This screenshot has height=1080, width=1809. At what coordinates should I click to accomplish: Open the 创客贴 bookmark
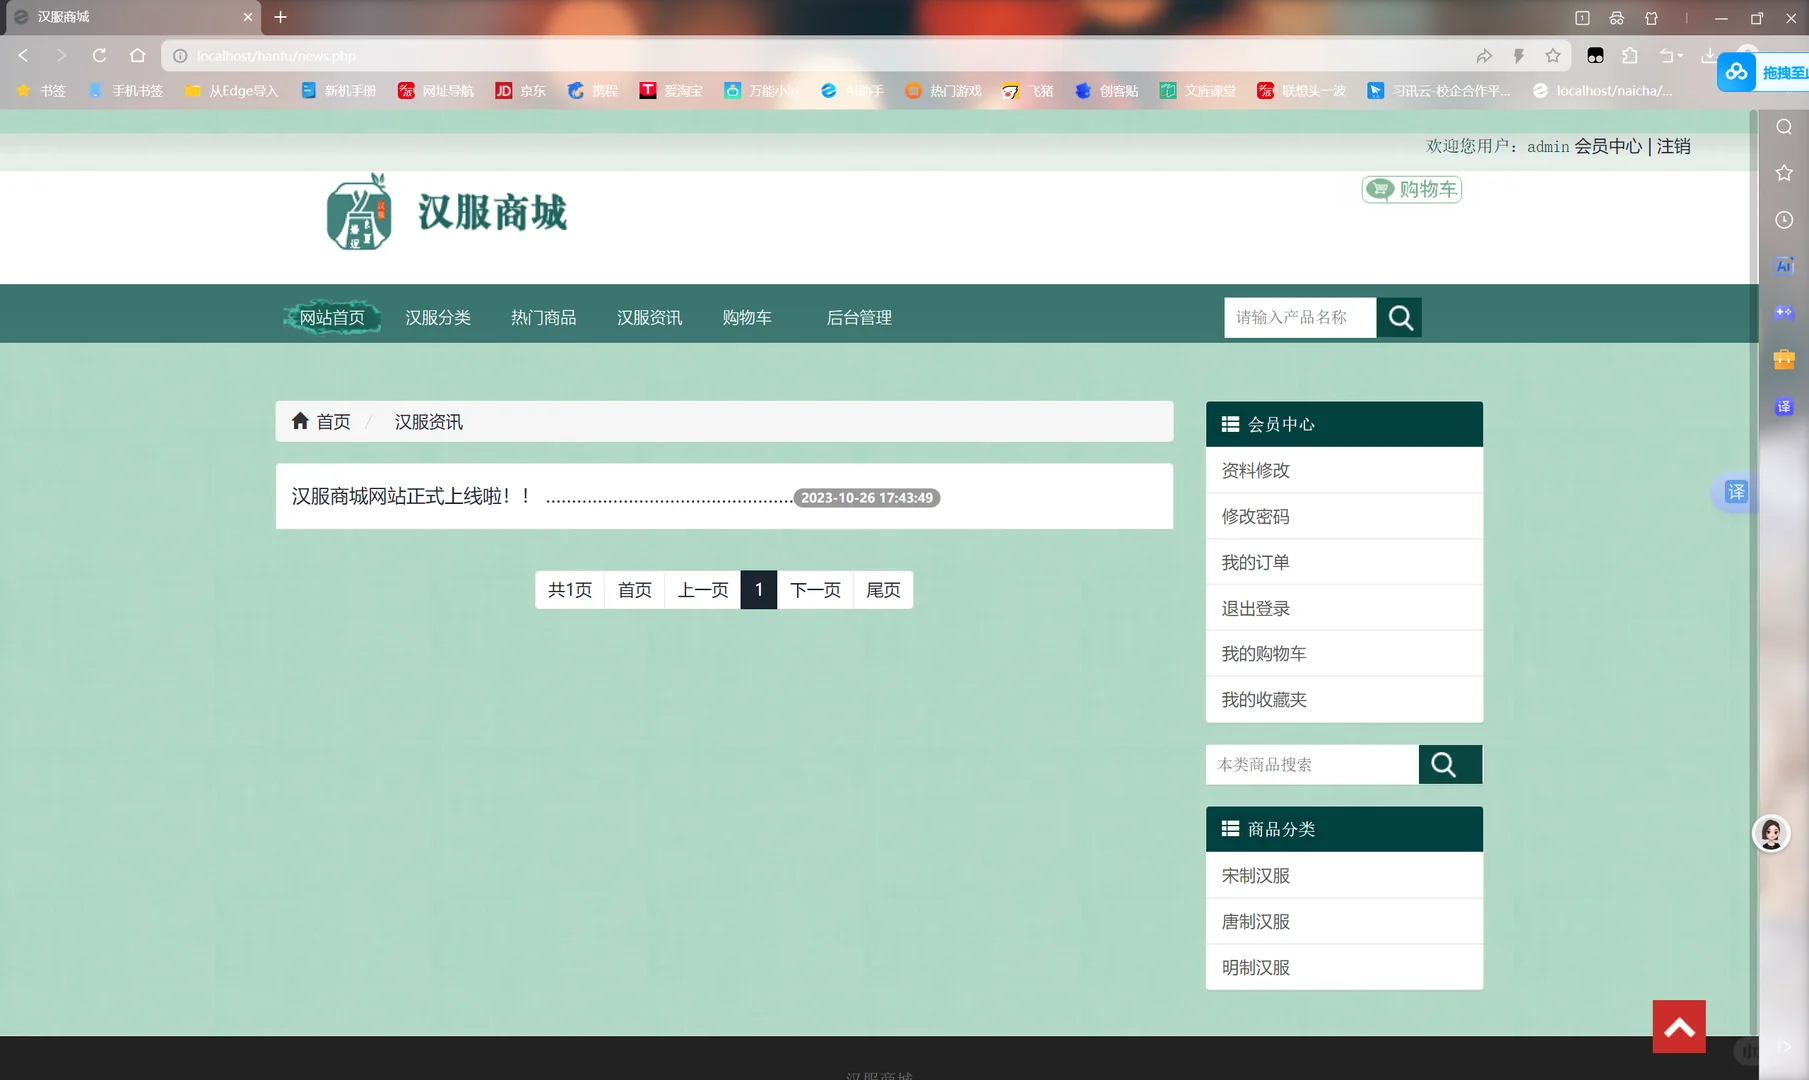tap(1107, 91)
